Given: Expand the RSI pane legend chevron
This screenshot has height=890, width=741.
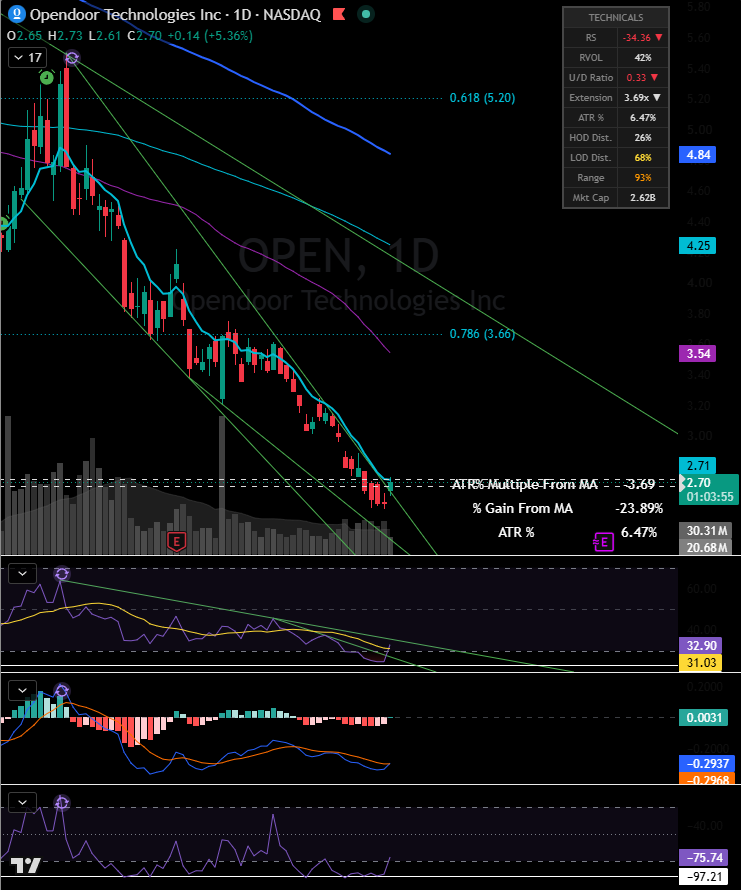Looking at the screenshot, I should [23, 573].
